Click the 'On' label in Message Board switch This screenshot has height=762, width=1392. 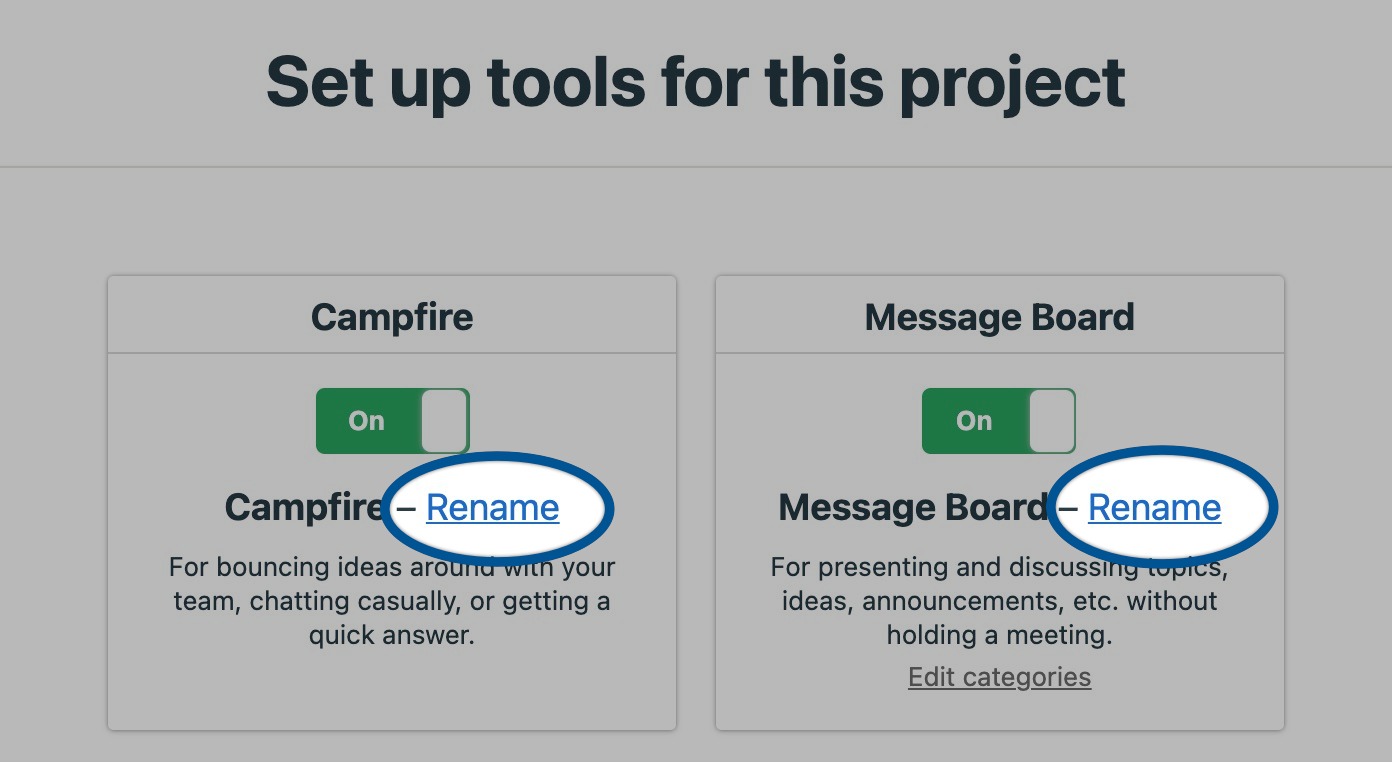973,421
